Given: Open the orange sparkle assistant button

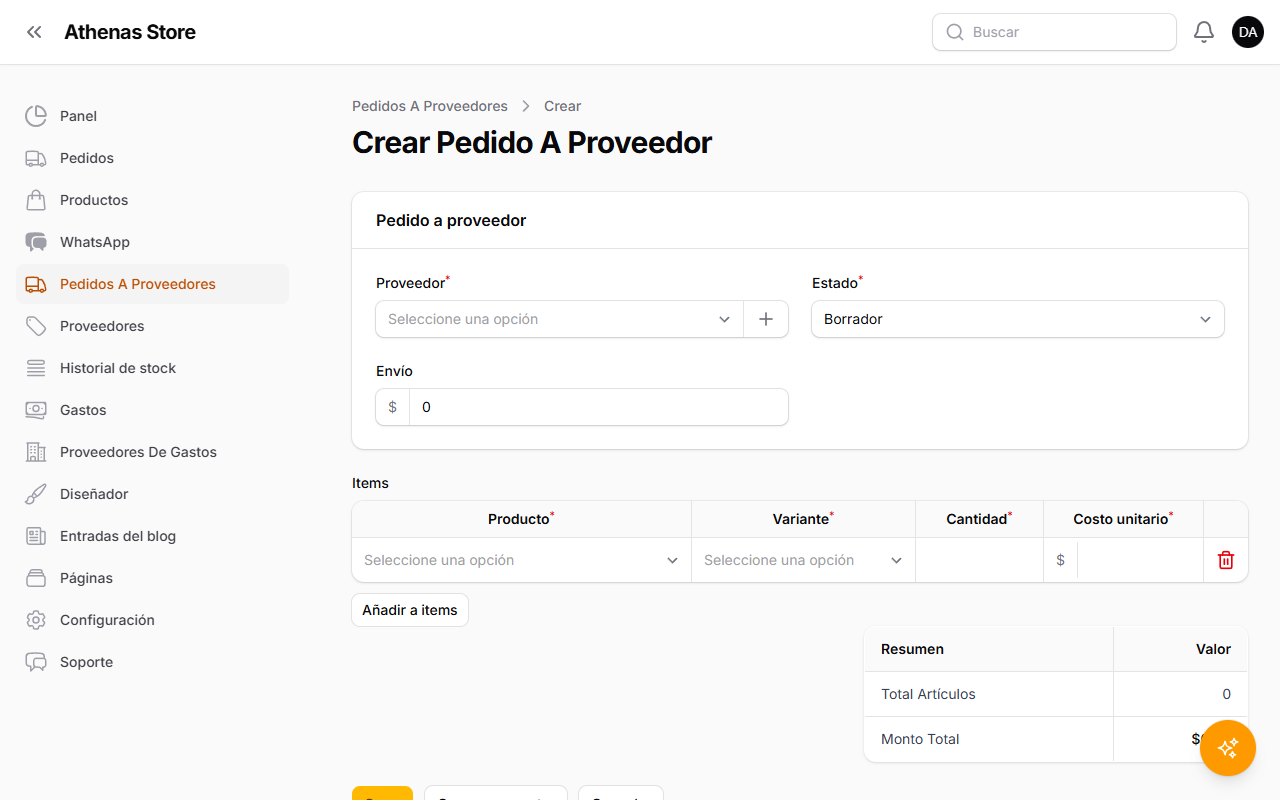Looking at the screenshot, I should (1228, 748).
